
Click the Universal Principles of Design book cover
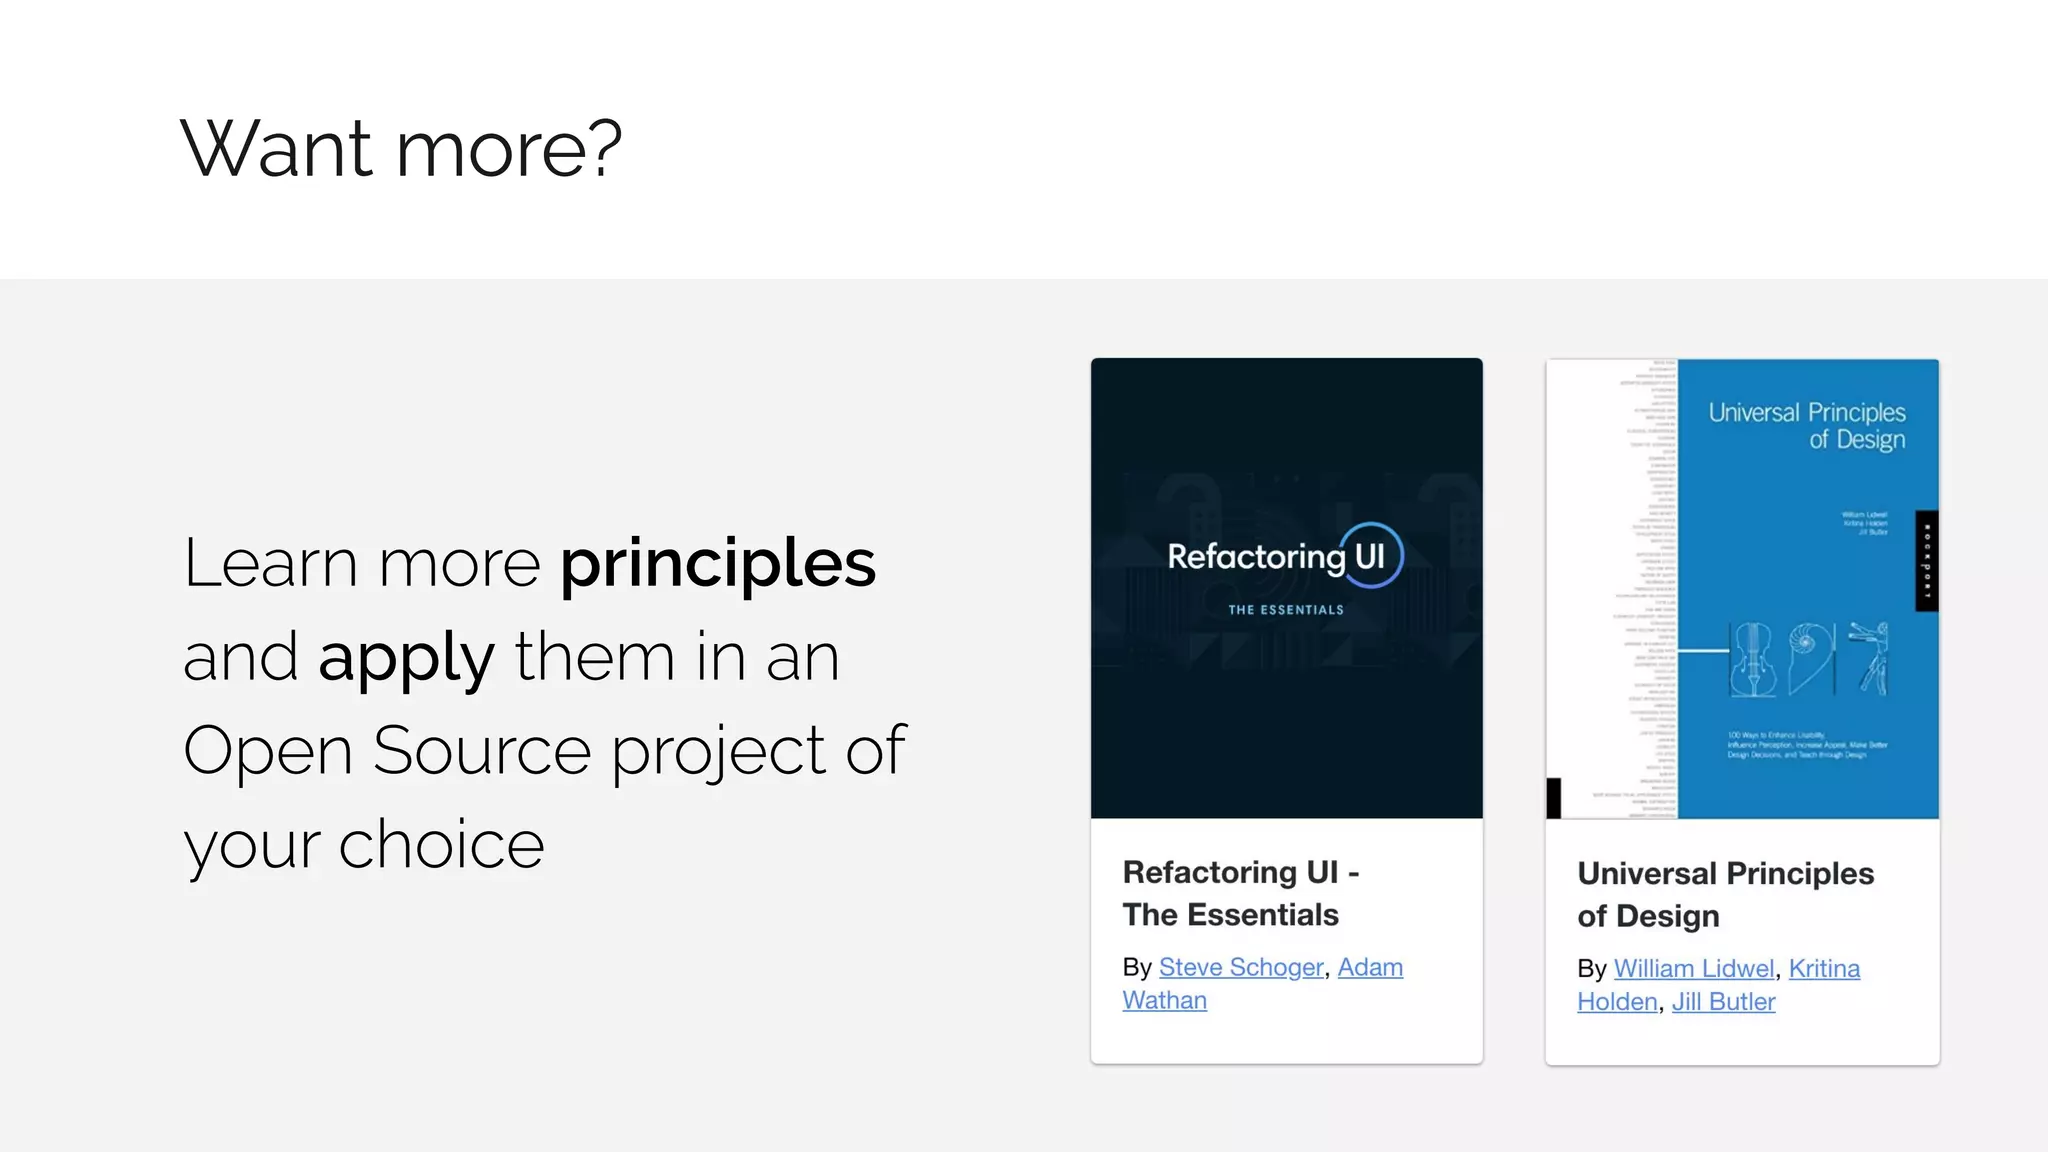click(x=1742, y=588)
